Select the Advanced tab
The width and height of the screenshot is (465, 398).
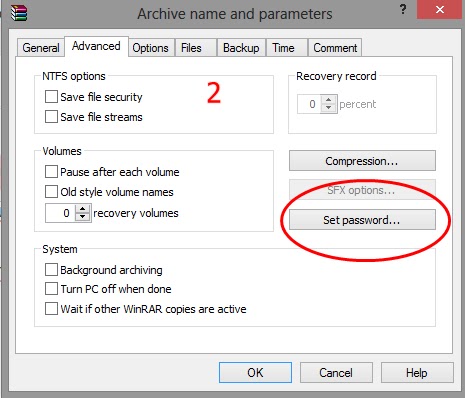pos(96,46)
